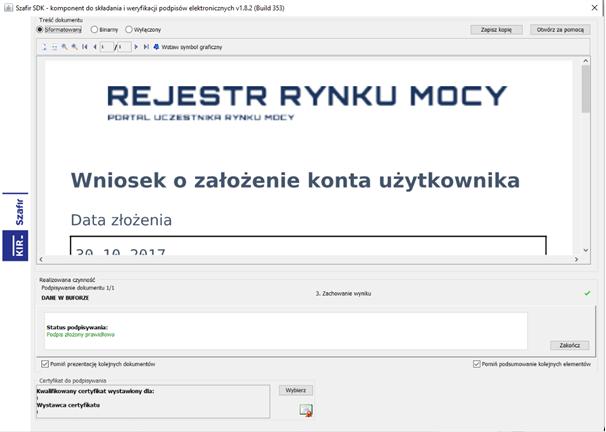The image size is (606, 432).
Task: Click the 'Wniosek o założenie konta użytkownika' heading
Action: (295, 180)
